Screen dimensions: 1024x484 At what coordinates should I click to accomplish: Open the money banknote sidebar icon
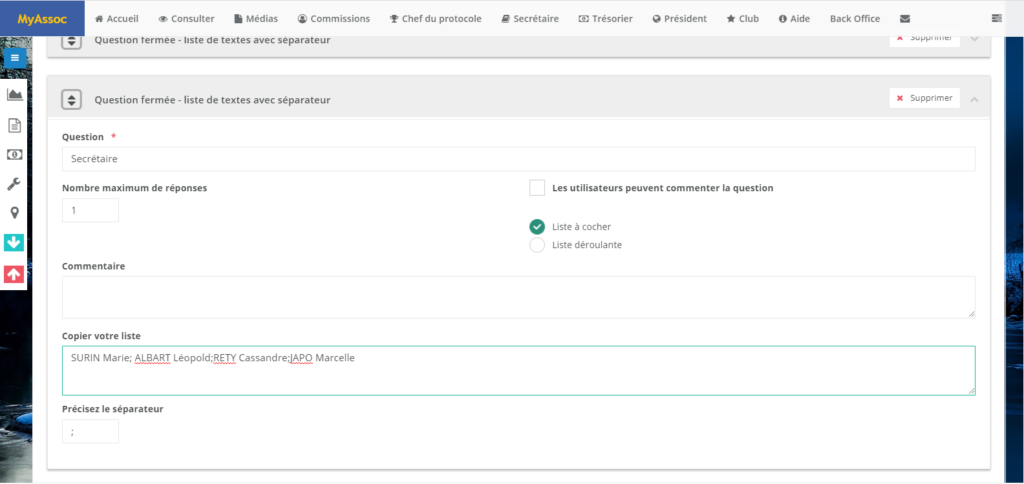(14, 154)
